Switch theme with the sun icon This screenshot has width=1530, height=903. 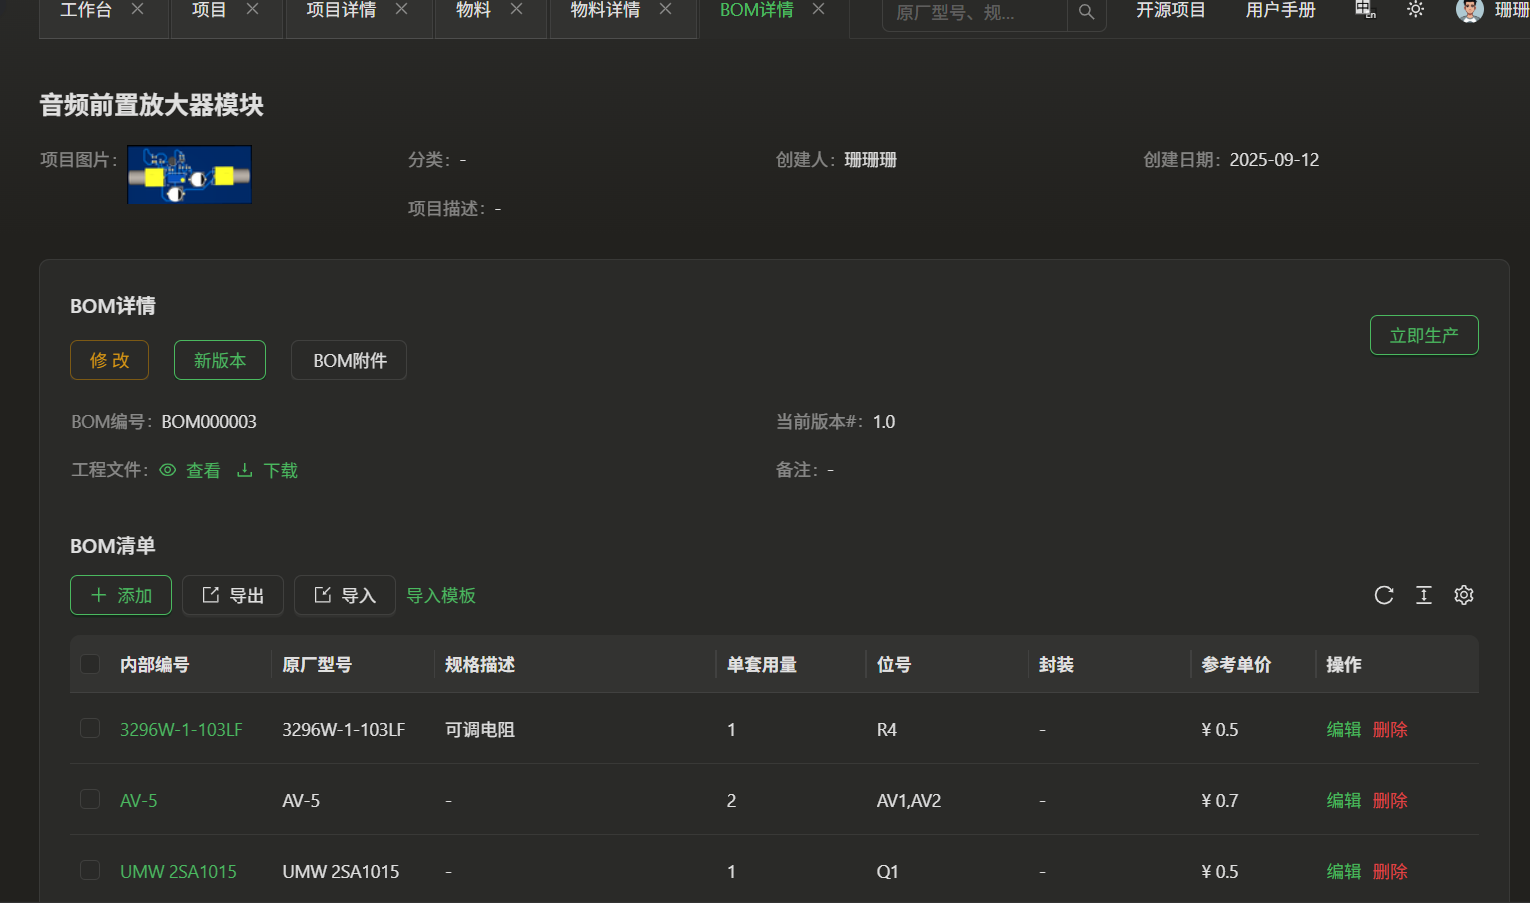[x=1415, y=10]
